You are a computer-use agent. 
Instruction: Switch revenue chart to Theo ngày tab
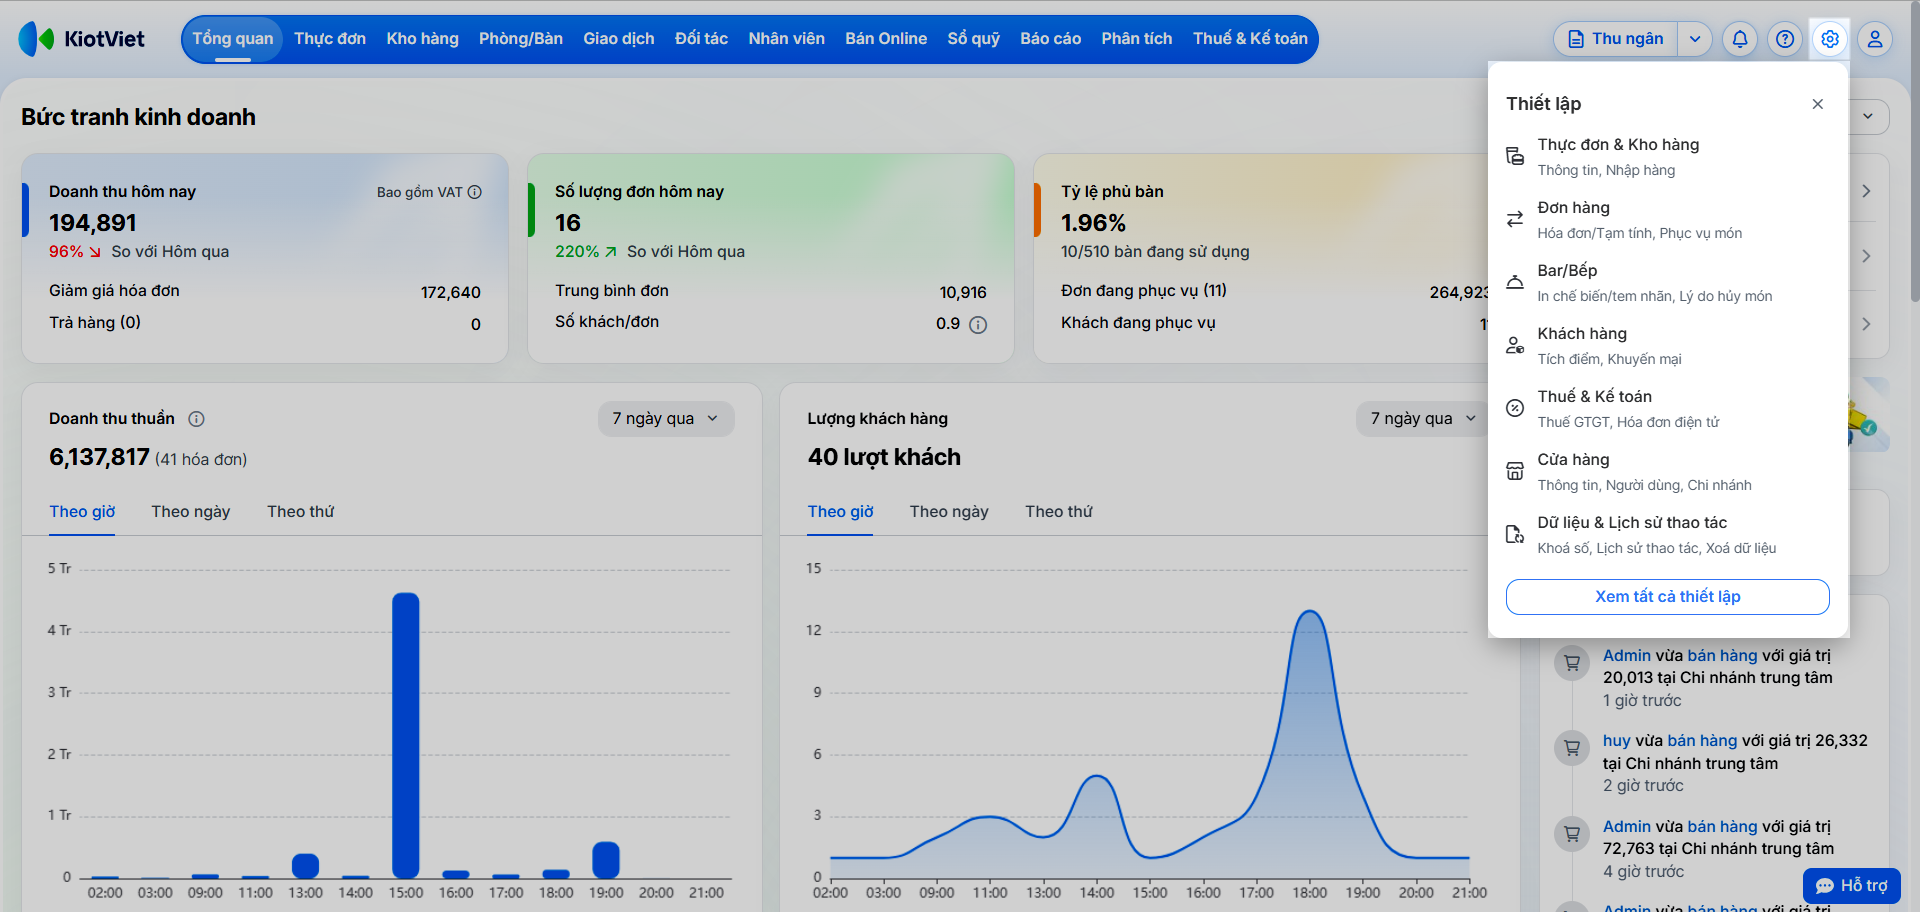191,512
